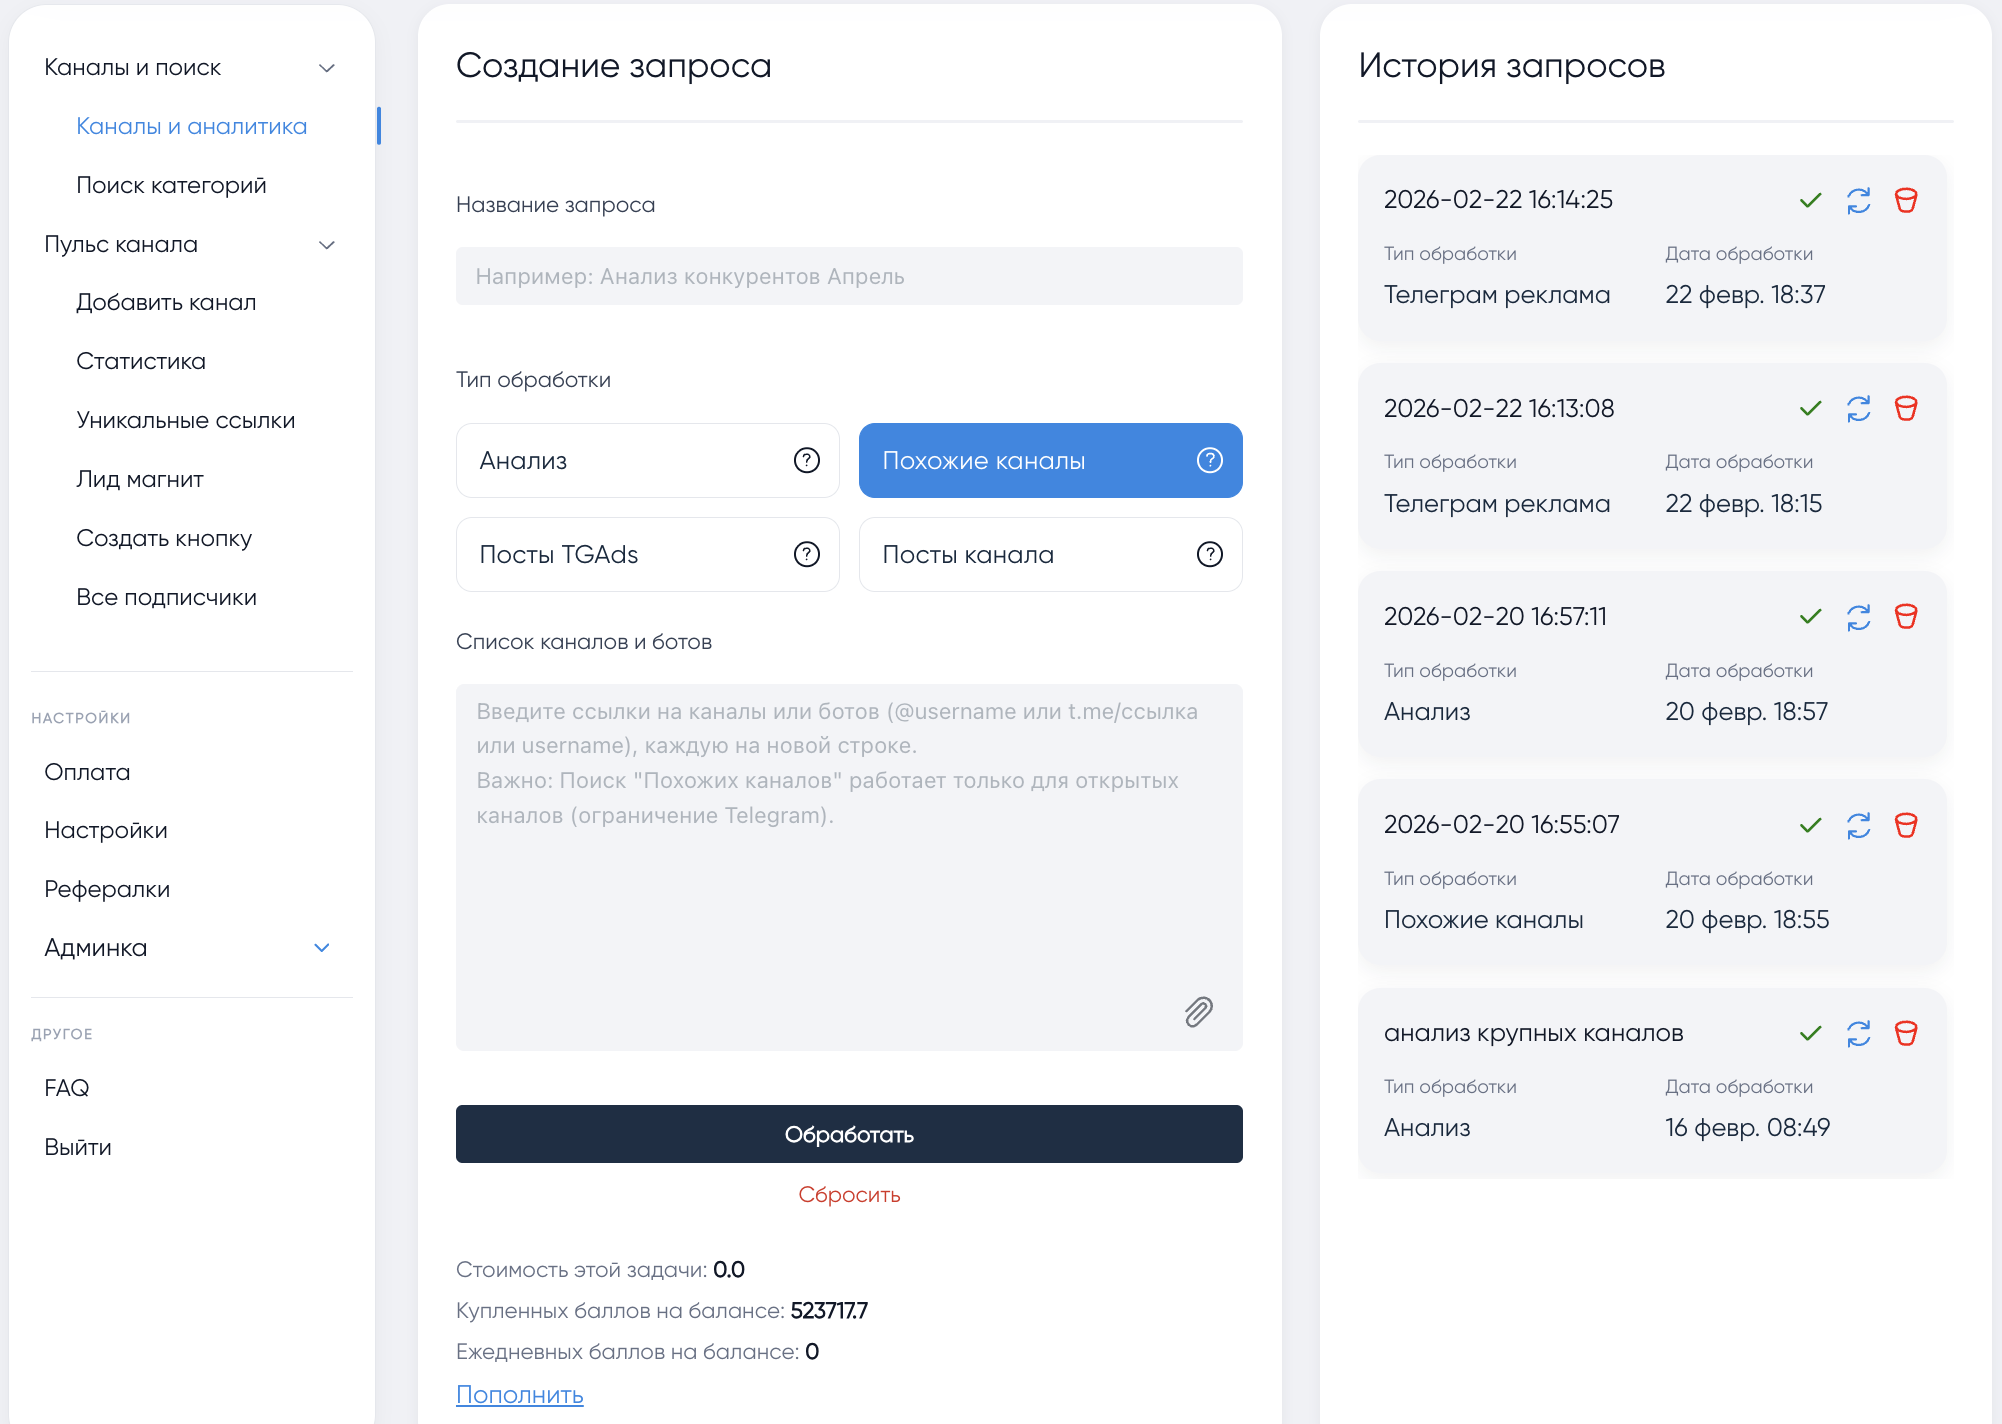Click Выйти to log out

click(78, 1147)
